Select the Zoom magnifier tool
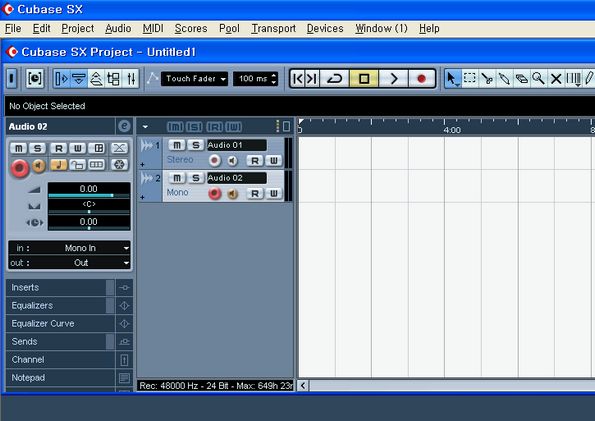 tap(538, 79)
